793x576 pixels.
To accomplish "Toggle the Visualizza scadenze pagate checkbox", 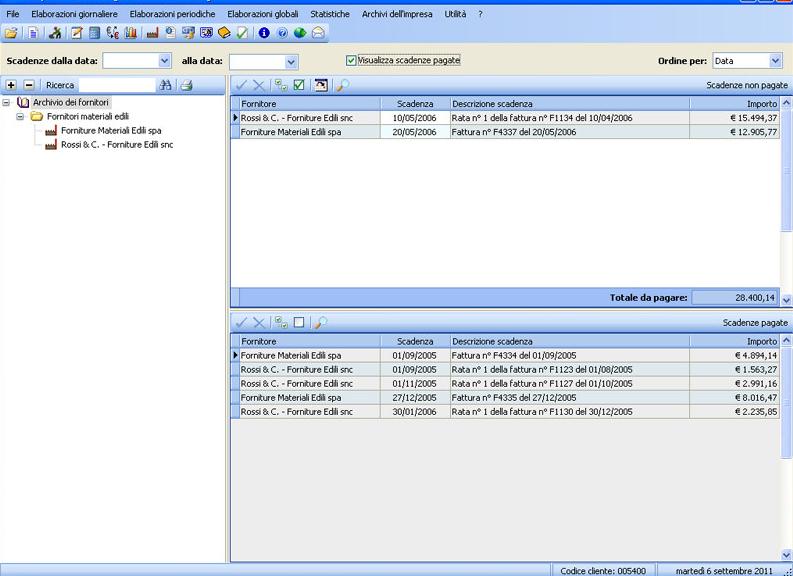I will point(351,61).
